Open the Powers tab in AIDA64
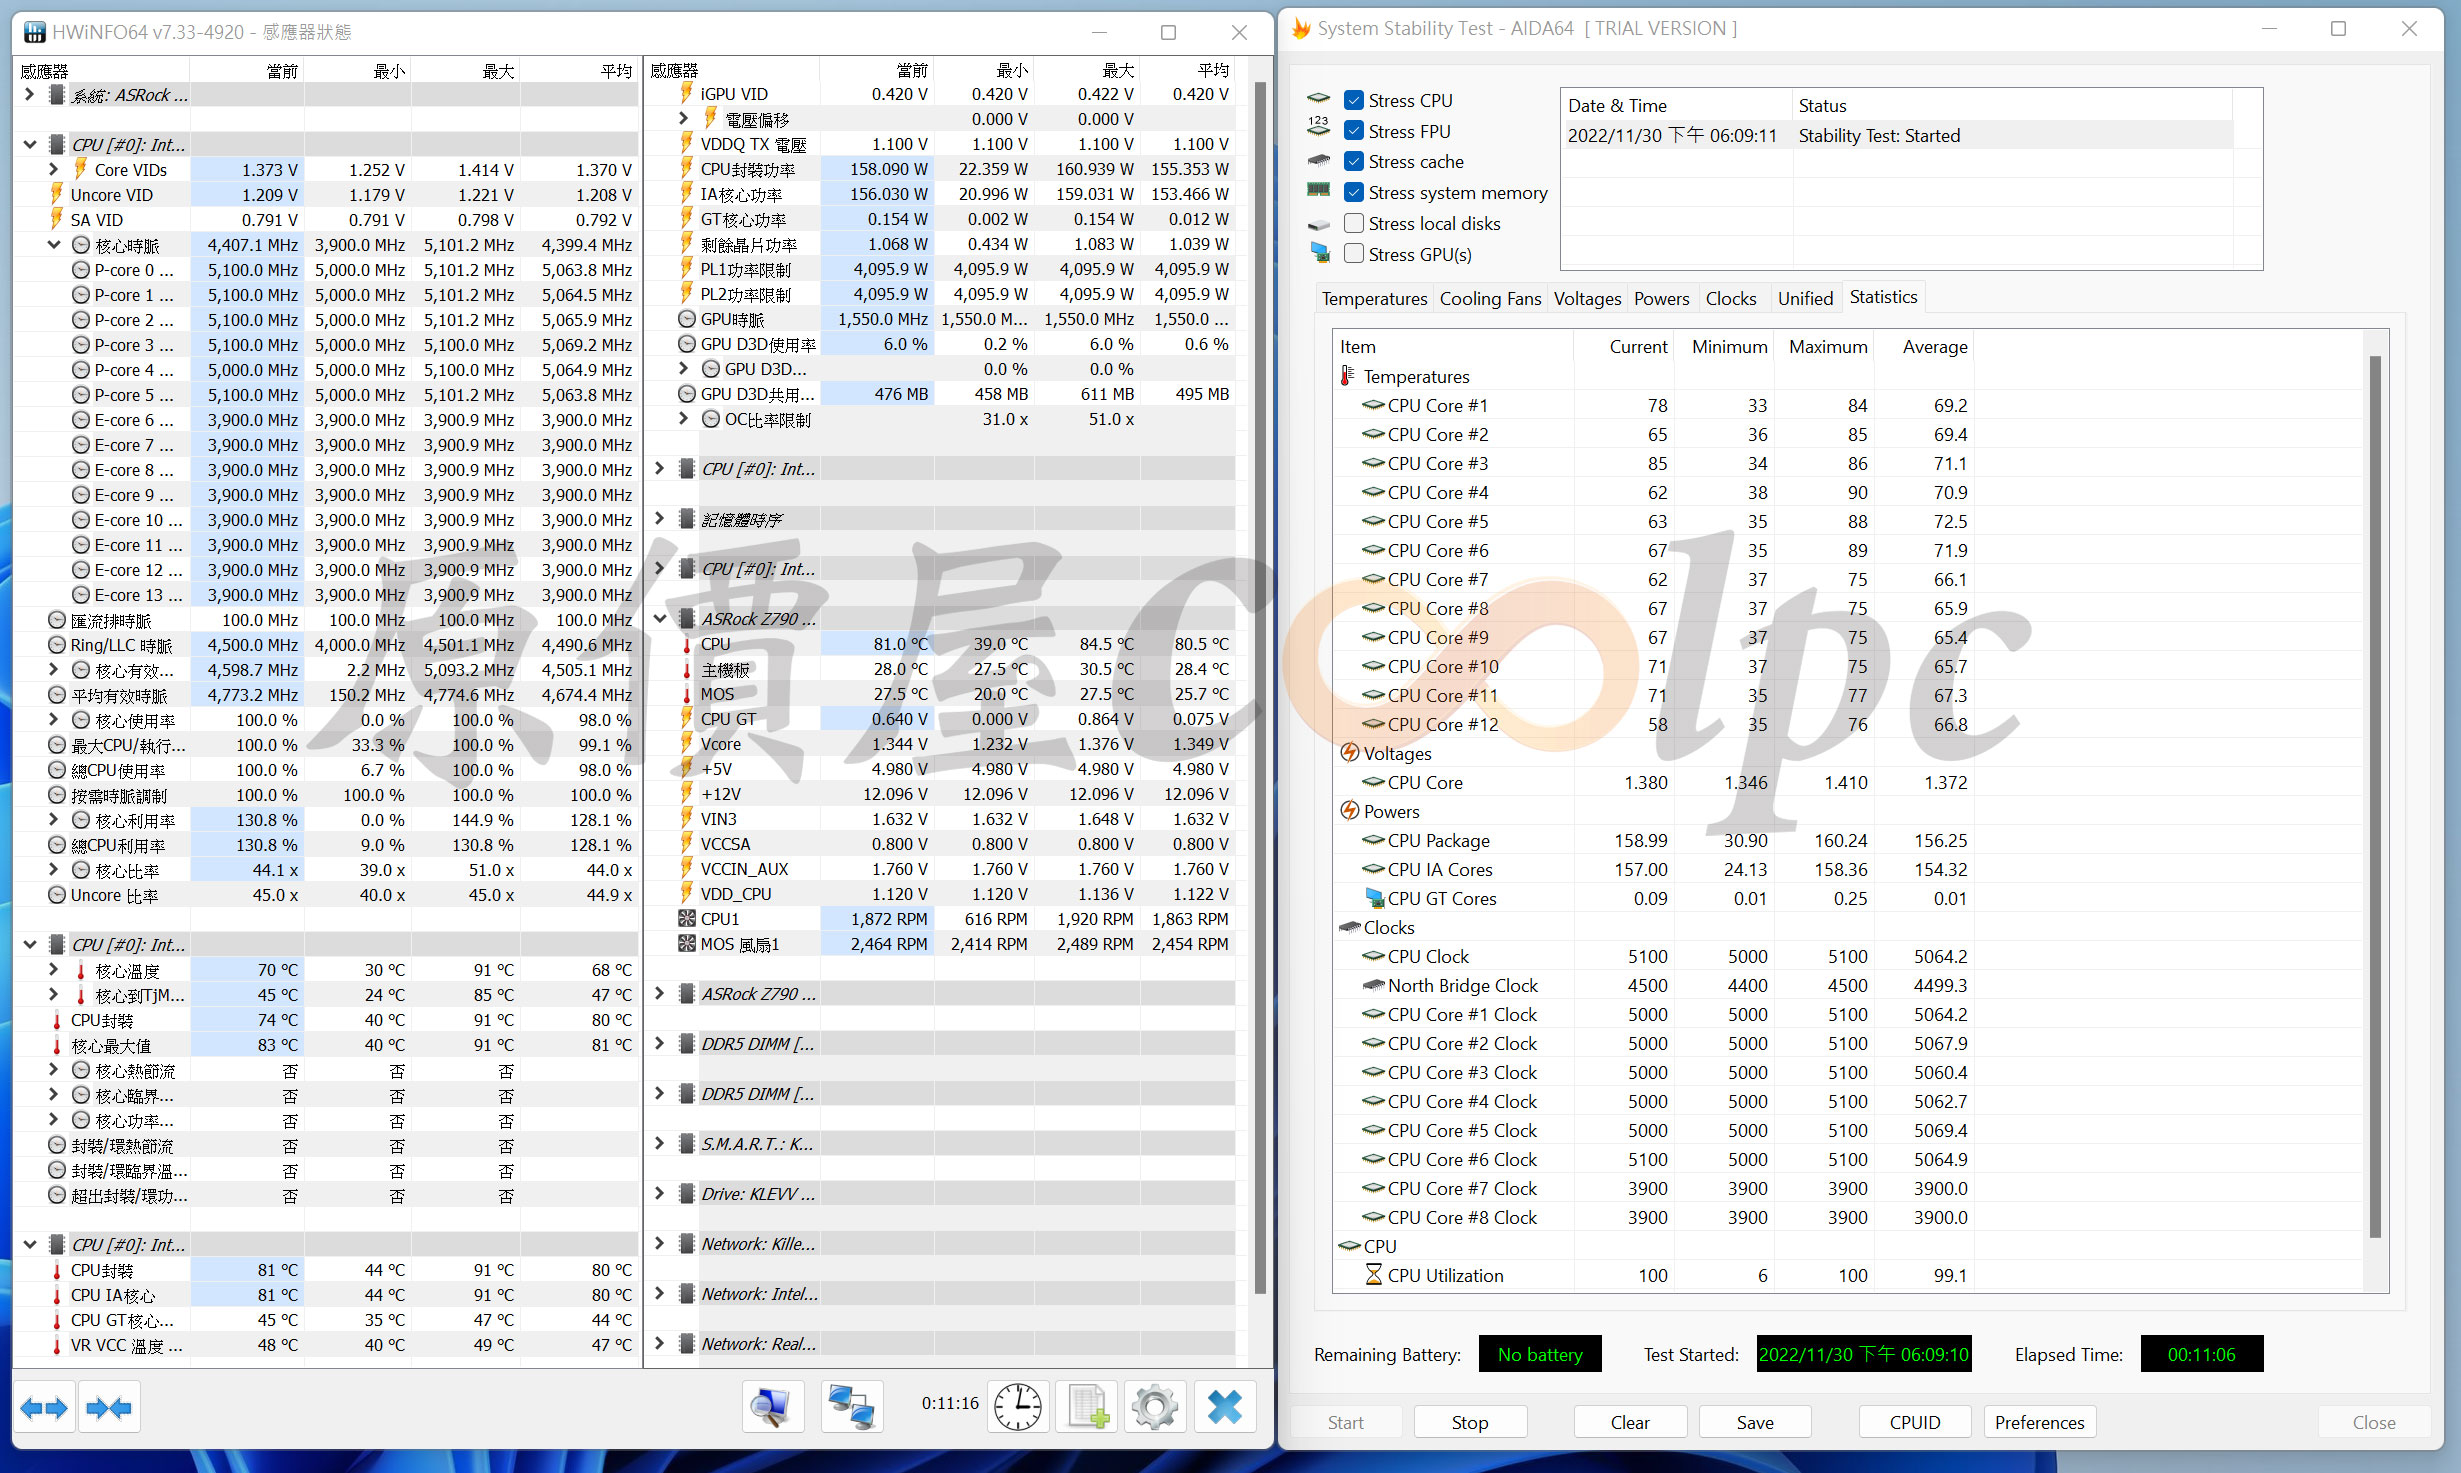The height and width of the screenshot is (1473, 2461). tap(1661, 298)
